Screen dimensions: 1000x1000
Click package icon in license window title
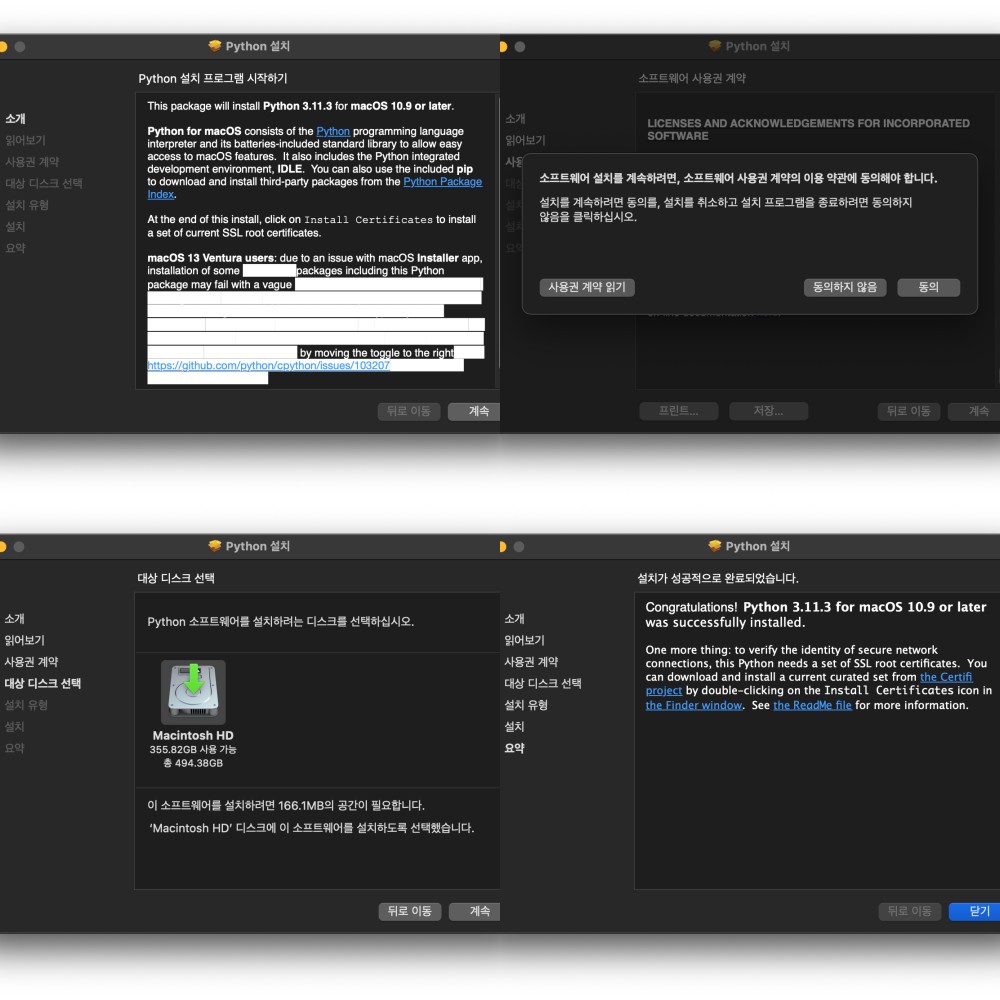click(715, 46)
